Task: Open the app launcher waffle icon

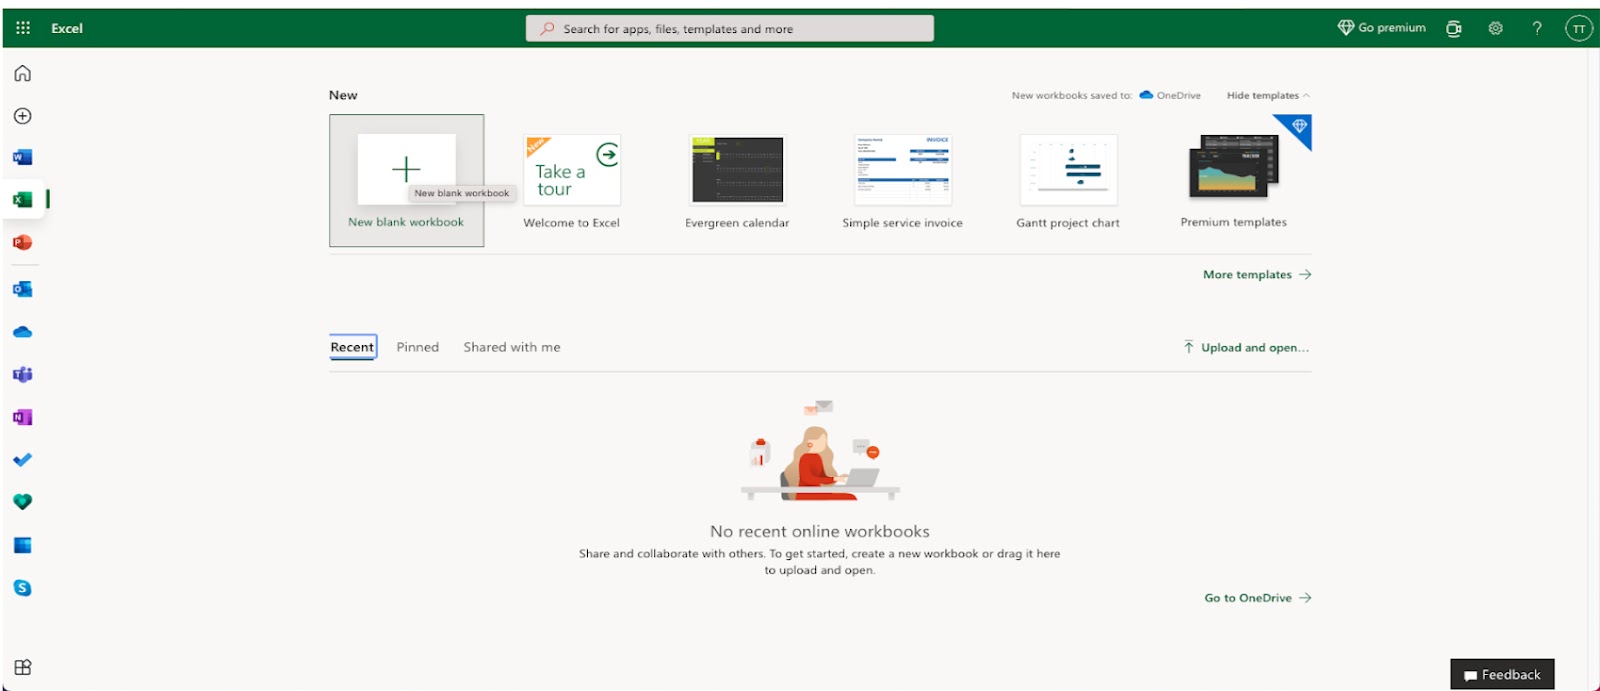Action: pyautogui.click(x=23, y=28)
